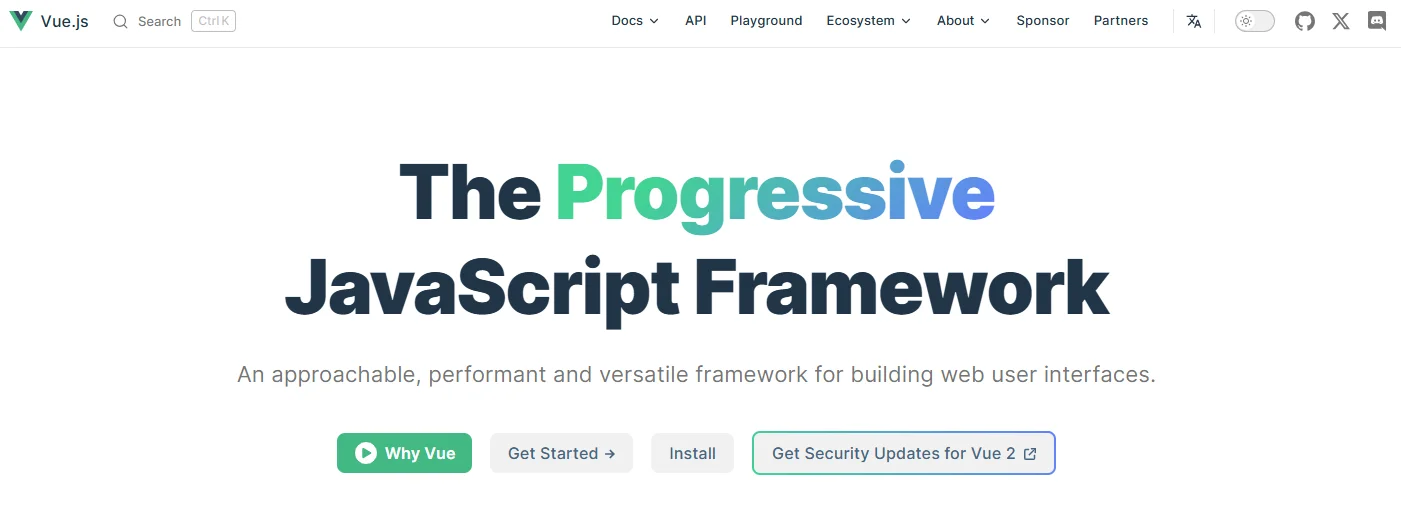Image resolution: width=1401 pixels, height=510 pixels.
Task: Go to the Playground page
Action: click(766, 21)
